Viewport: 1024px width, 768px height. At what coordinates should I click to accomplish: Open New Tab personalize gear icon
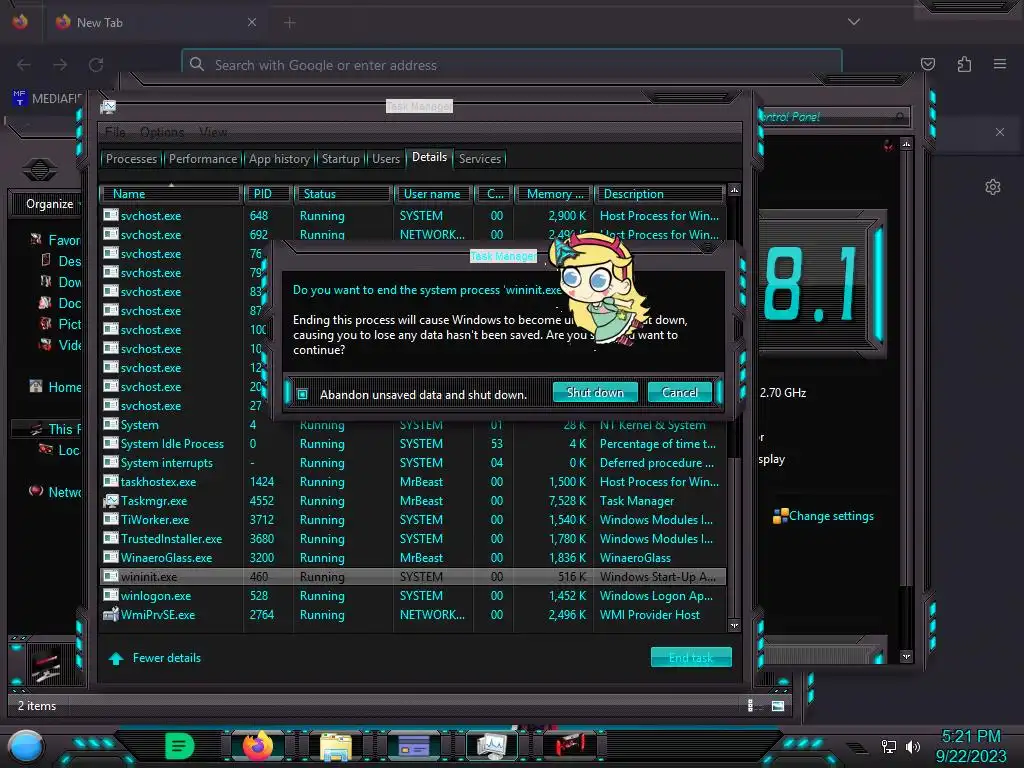tap(993, 187)
